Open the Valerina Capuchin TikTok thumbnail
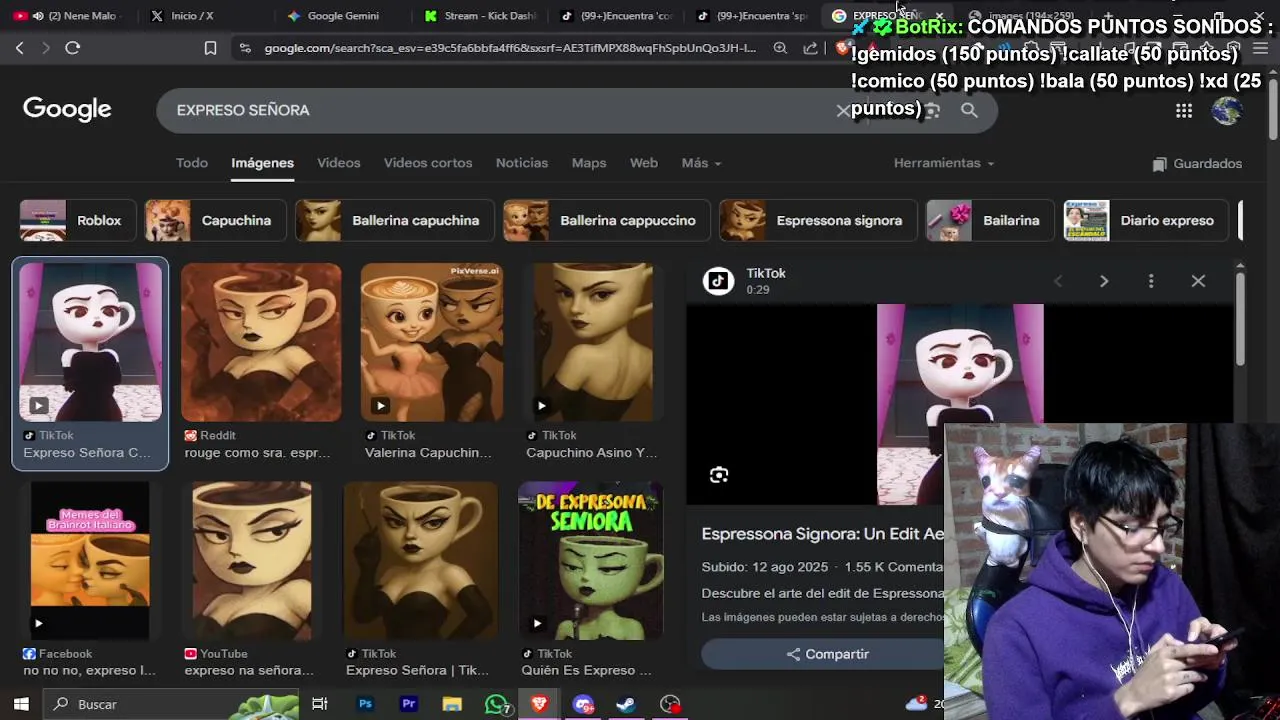 (x=431, y=342)
